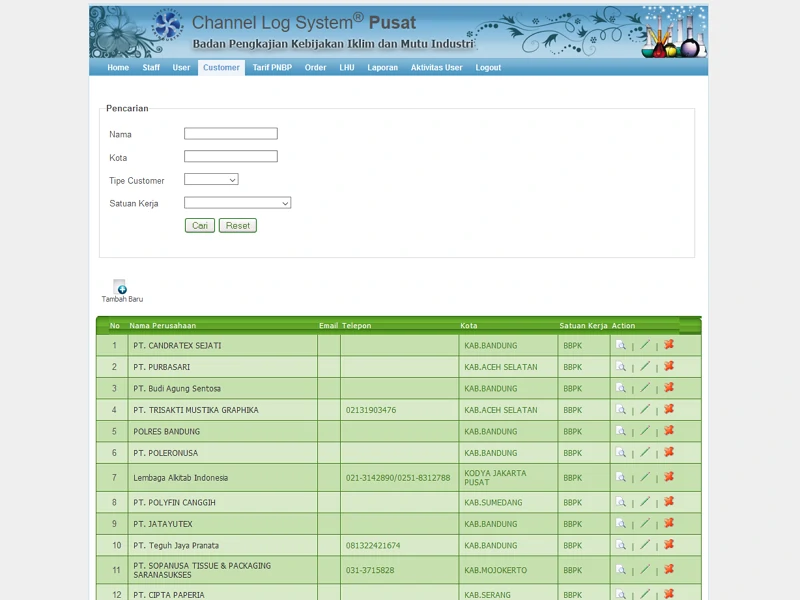
Task: Open the view icon for Lembaga Alkitab Indonesia
Action: pos(621,477)
